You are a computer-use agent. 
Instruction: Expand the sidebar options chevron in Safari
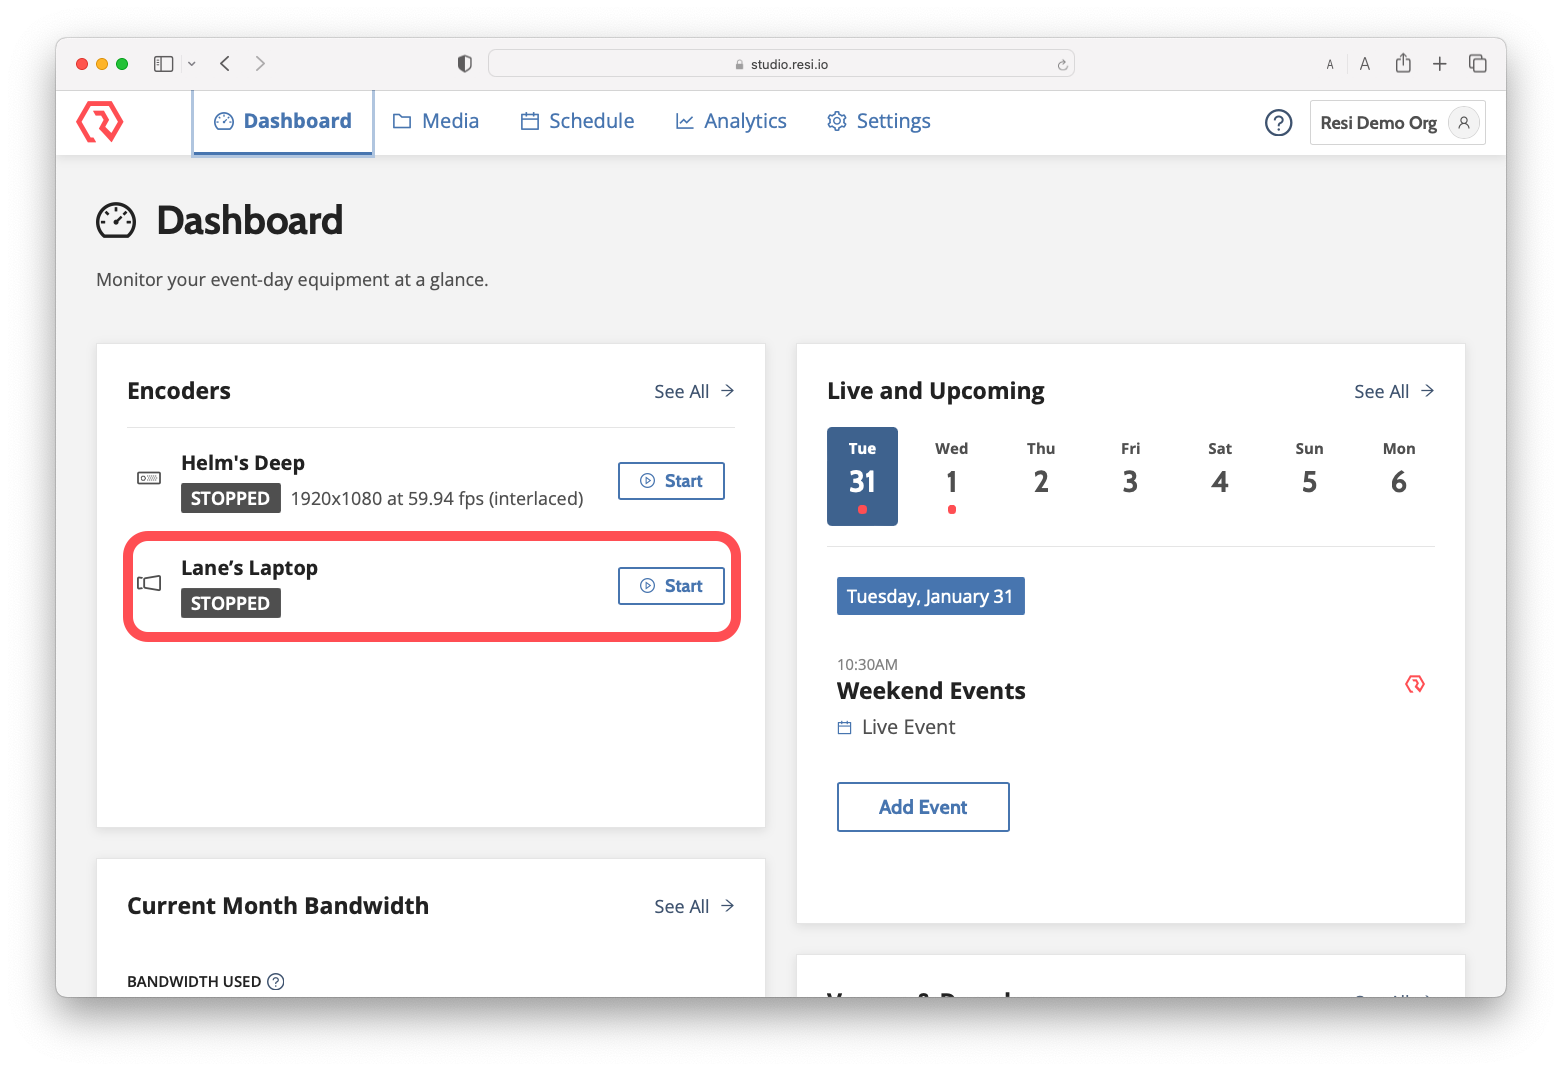(x=192, y=64)
